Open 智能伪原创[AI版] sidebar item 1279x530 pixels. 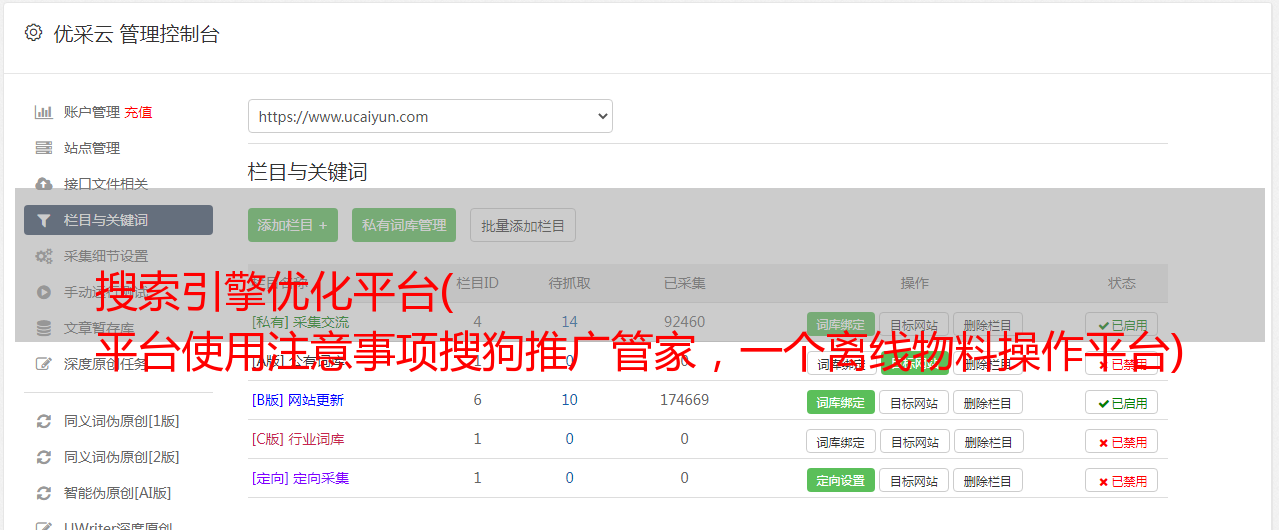point(118,493)
